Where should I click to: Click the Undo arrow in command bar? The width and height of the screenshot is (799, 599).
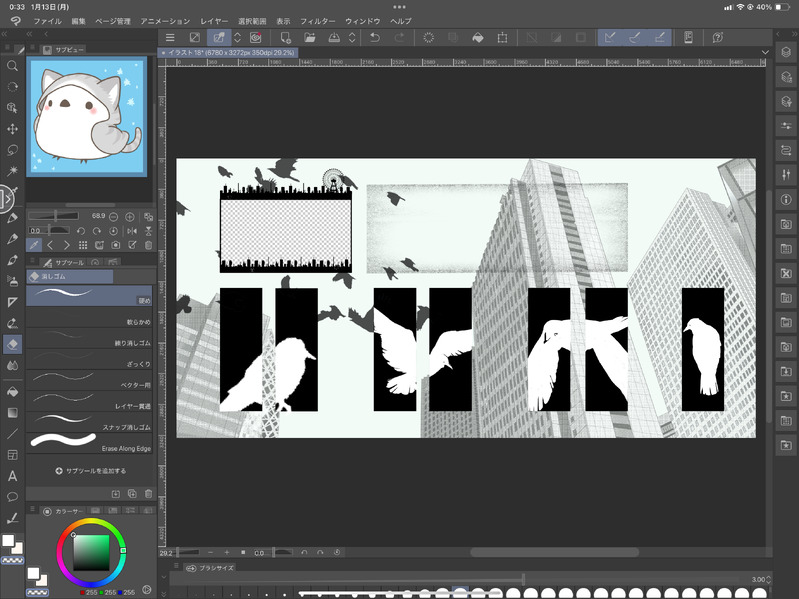tap(375, 37)
